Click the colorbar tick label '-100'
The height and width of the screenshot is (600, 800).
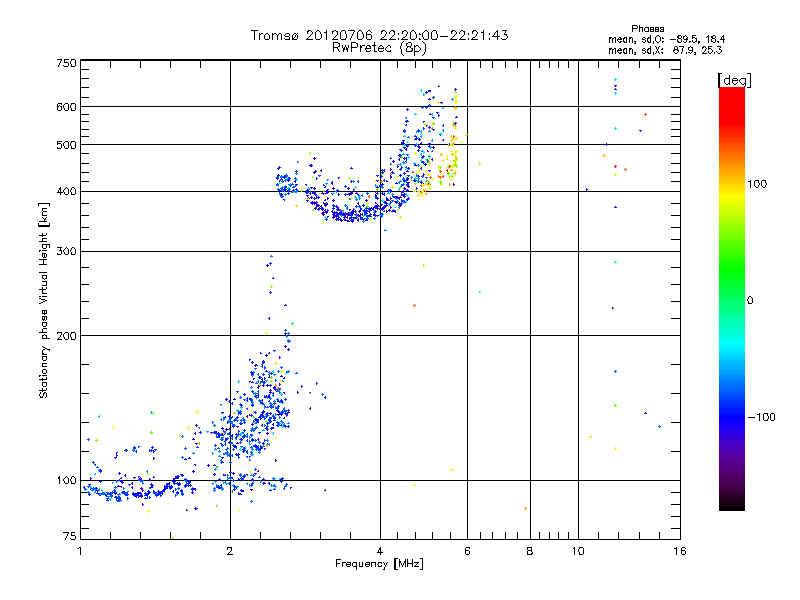(762, 417)
